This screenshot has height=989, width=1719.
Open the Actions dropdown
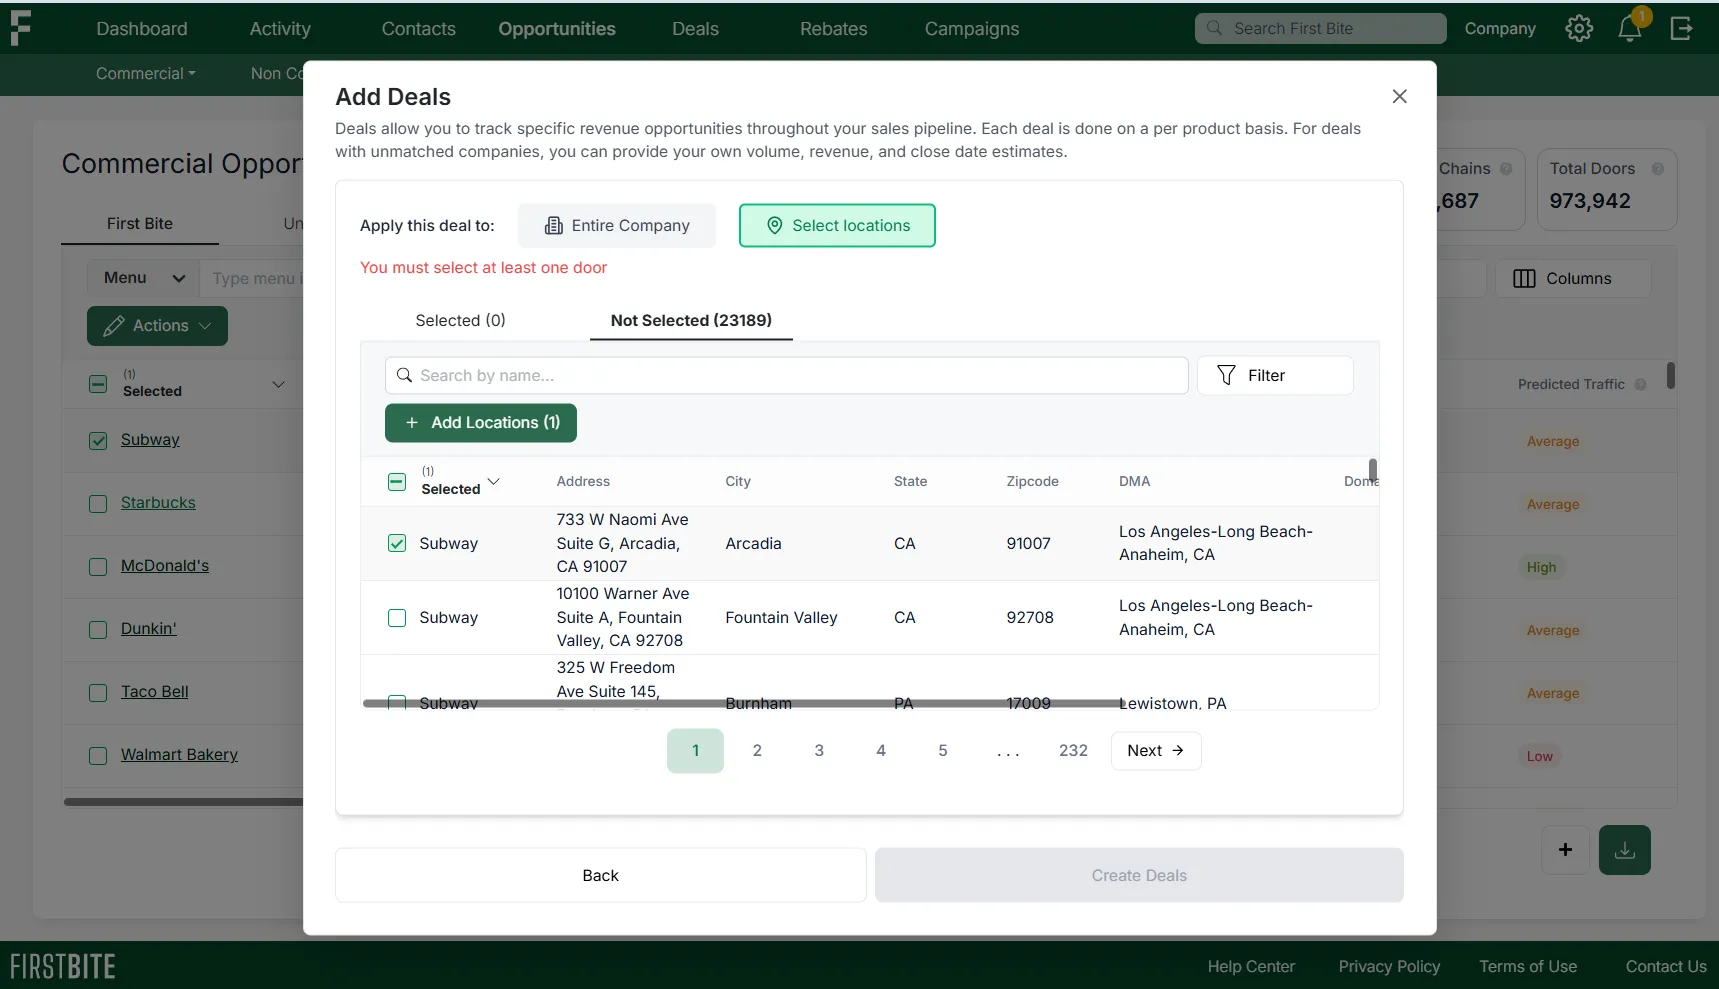pyautogui.click(x=157, y=326)
